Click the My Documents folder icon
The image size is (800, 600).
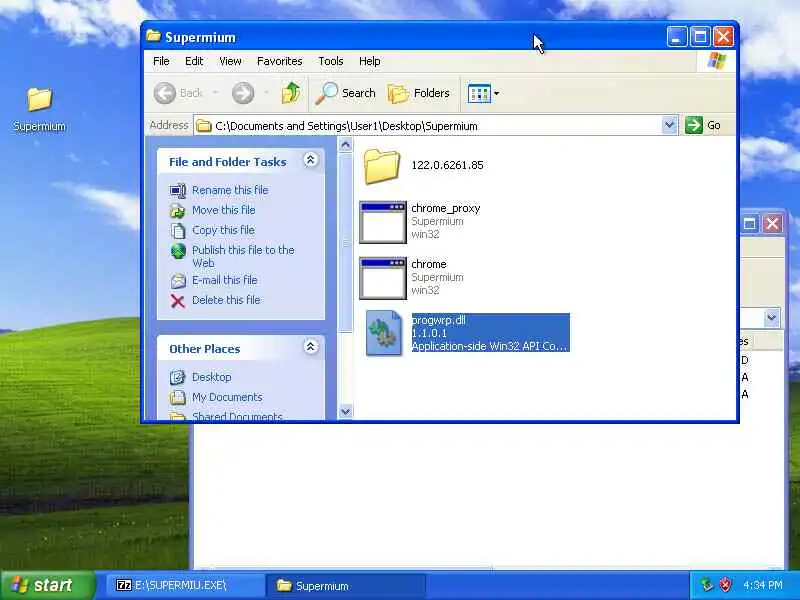pos(178,397)
